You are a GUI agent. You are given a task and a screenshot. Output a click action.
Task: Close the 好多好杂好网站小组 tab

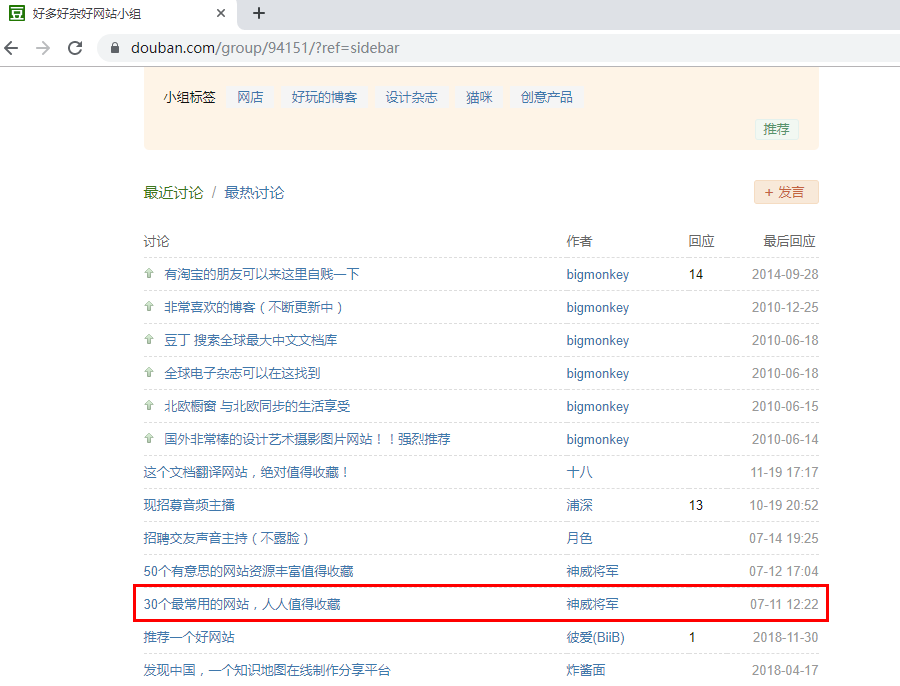pos(221,13)
